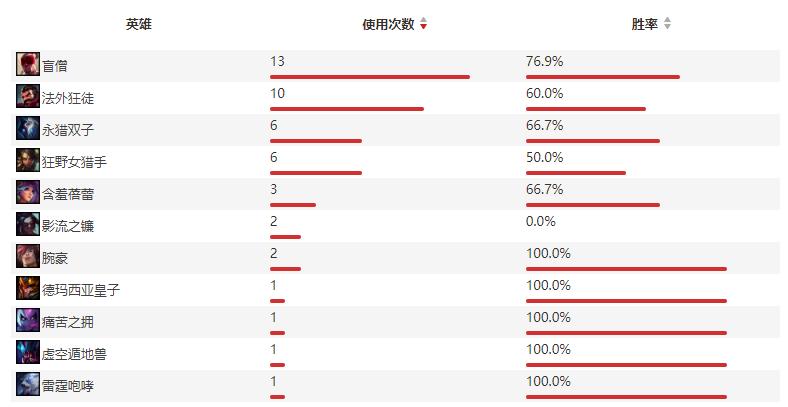788x407 pixels.
Task: Sort by the 胜率 column header
Action: tap(645, 24)
